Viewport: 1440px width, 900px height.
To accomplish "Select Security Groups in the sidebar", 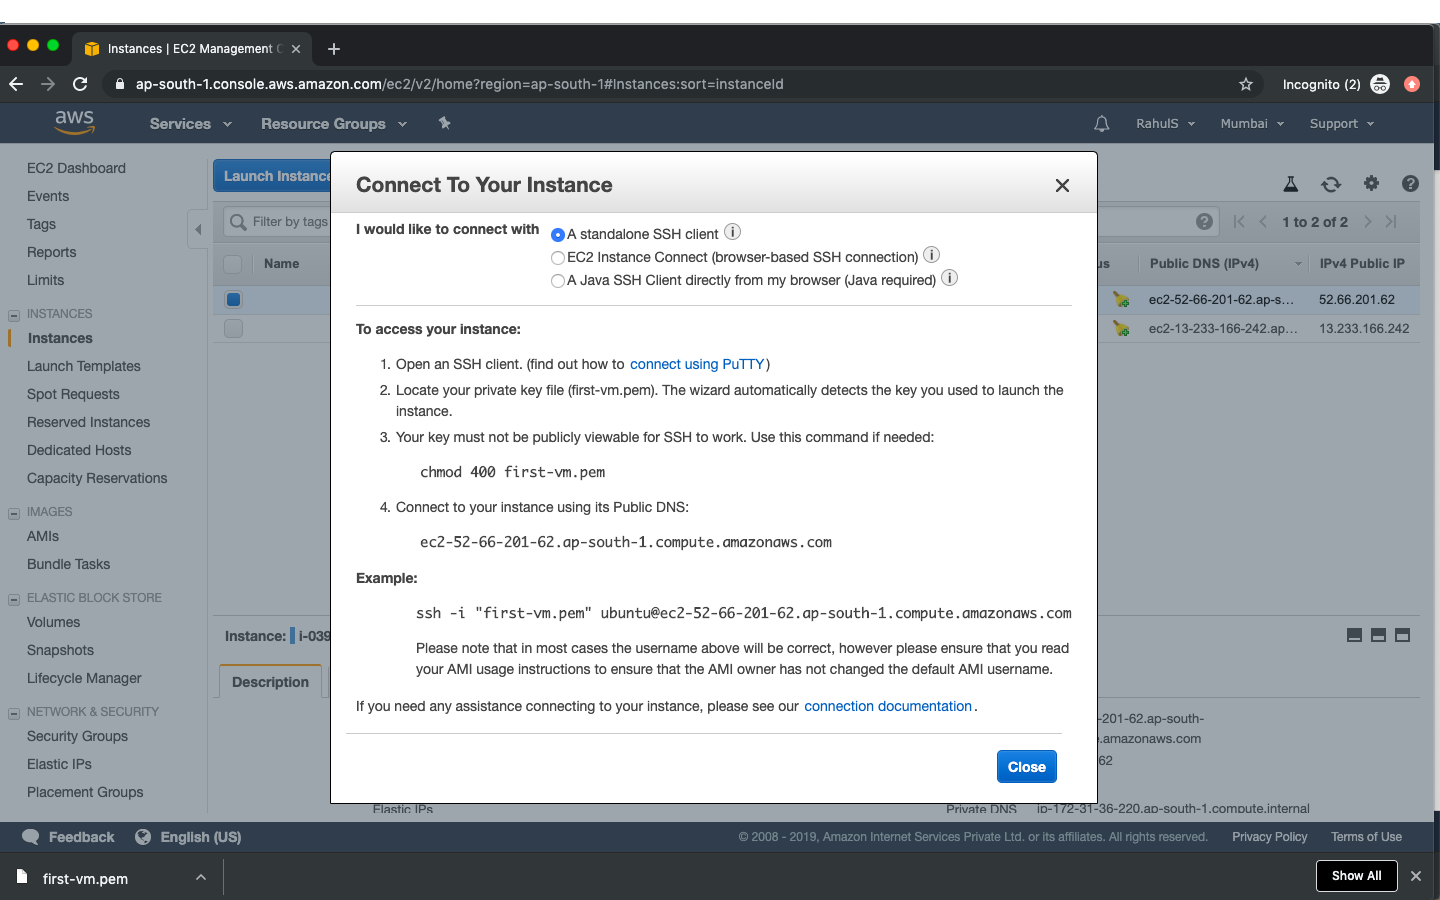I will point(77,736).
